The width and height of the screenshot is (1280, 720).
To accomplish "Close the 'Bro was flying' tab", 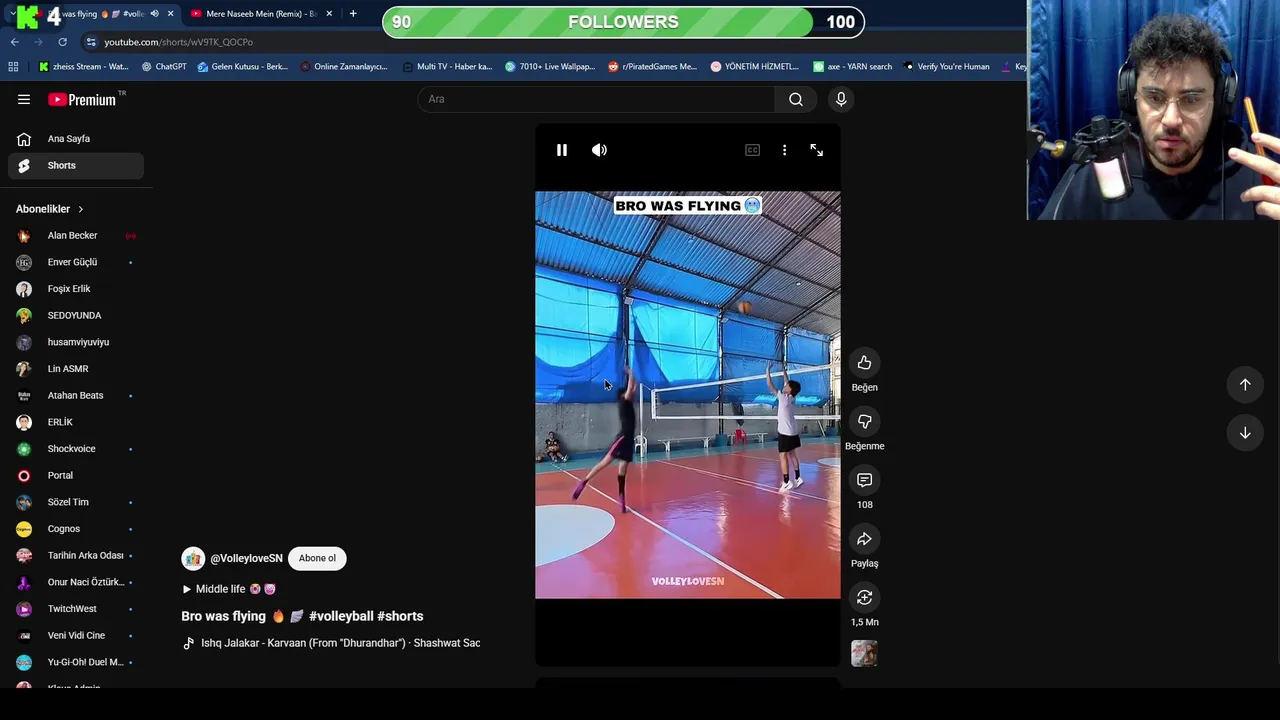I will click(170, 14).
